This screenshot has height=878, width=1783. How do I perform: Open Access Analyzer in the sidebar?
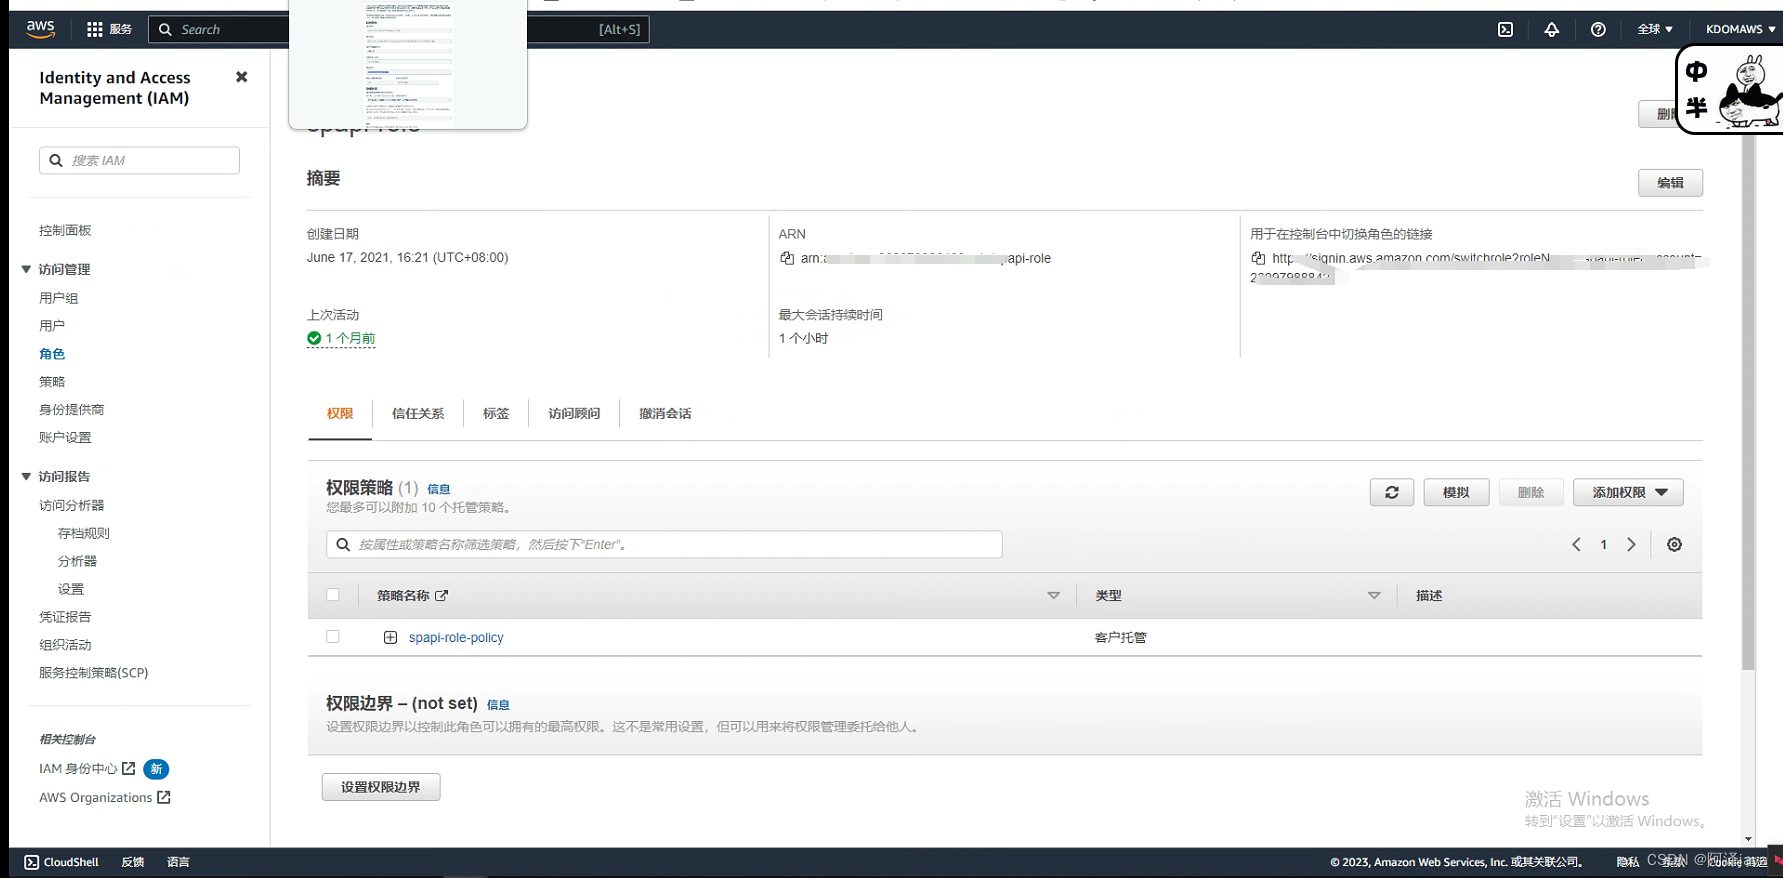71,506
